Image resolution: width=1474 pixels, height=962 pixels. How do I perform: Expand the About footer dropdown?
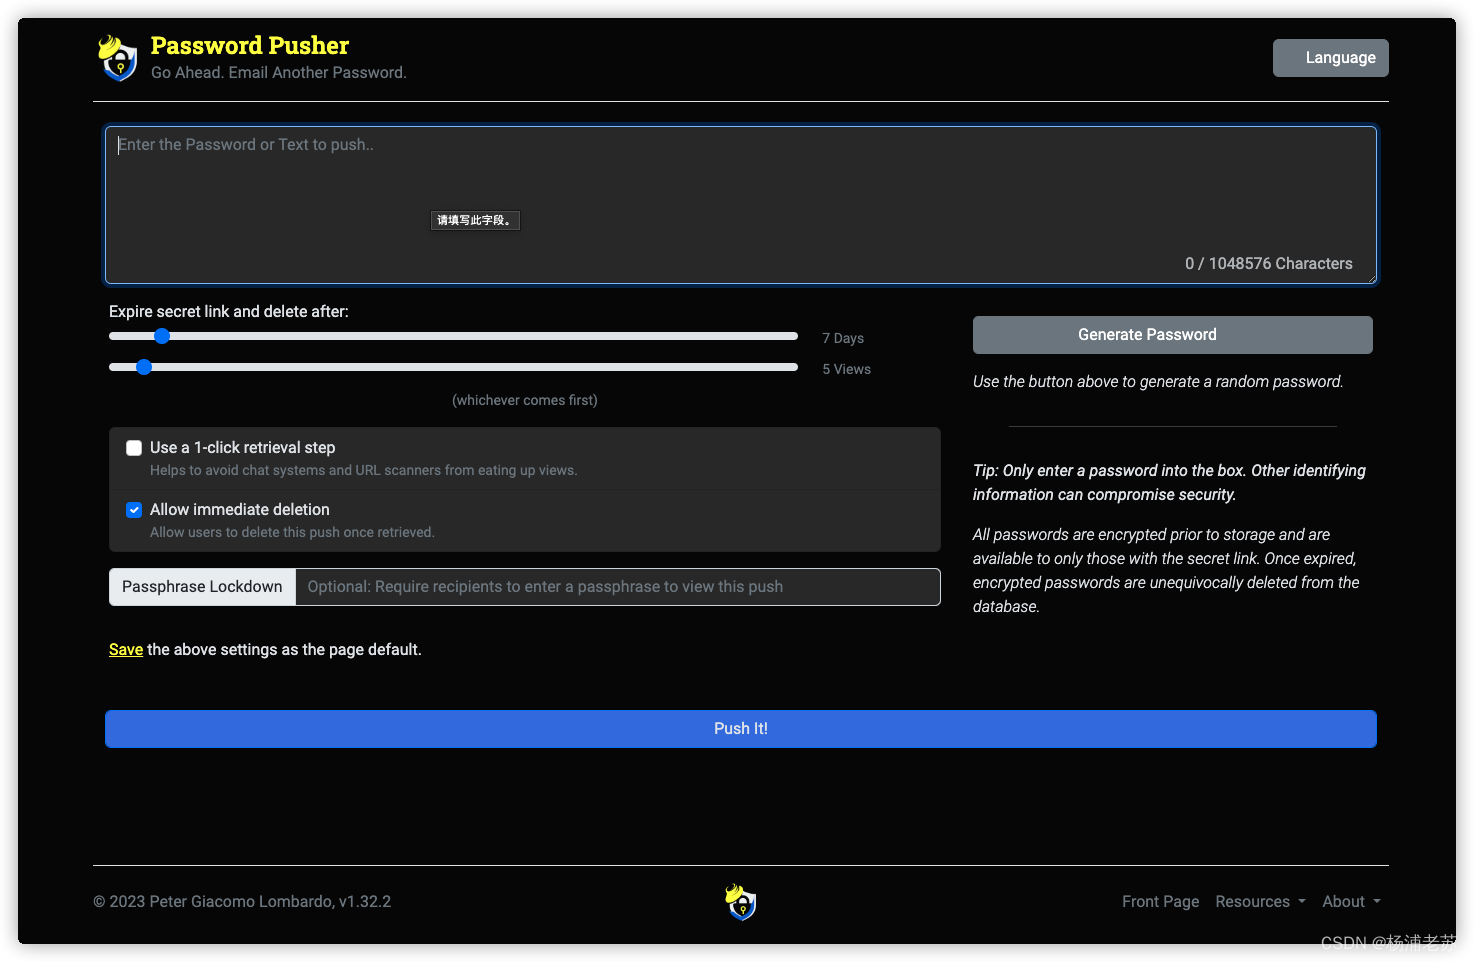pyautogui.click(x=1351, y=902)
